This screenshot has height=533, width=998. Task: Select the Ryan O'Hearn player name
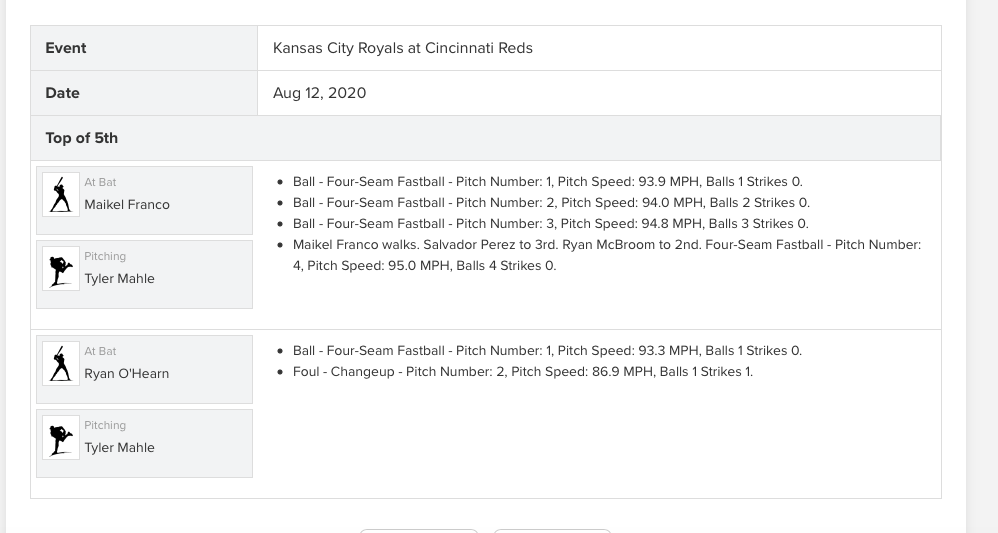[x=127, y=374]
